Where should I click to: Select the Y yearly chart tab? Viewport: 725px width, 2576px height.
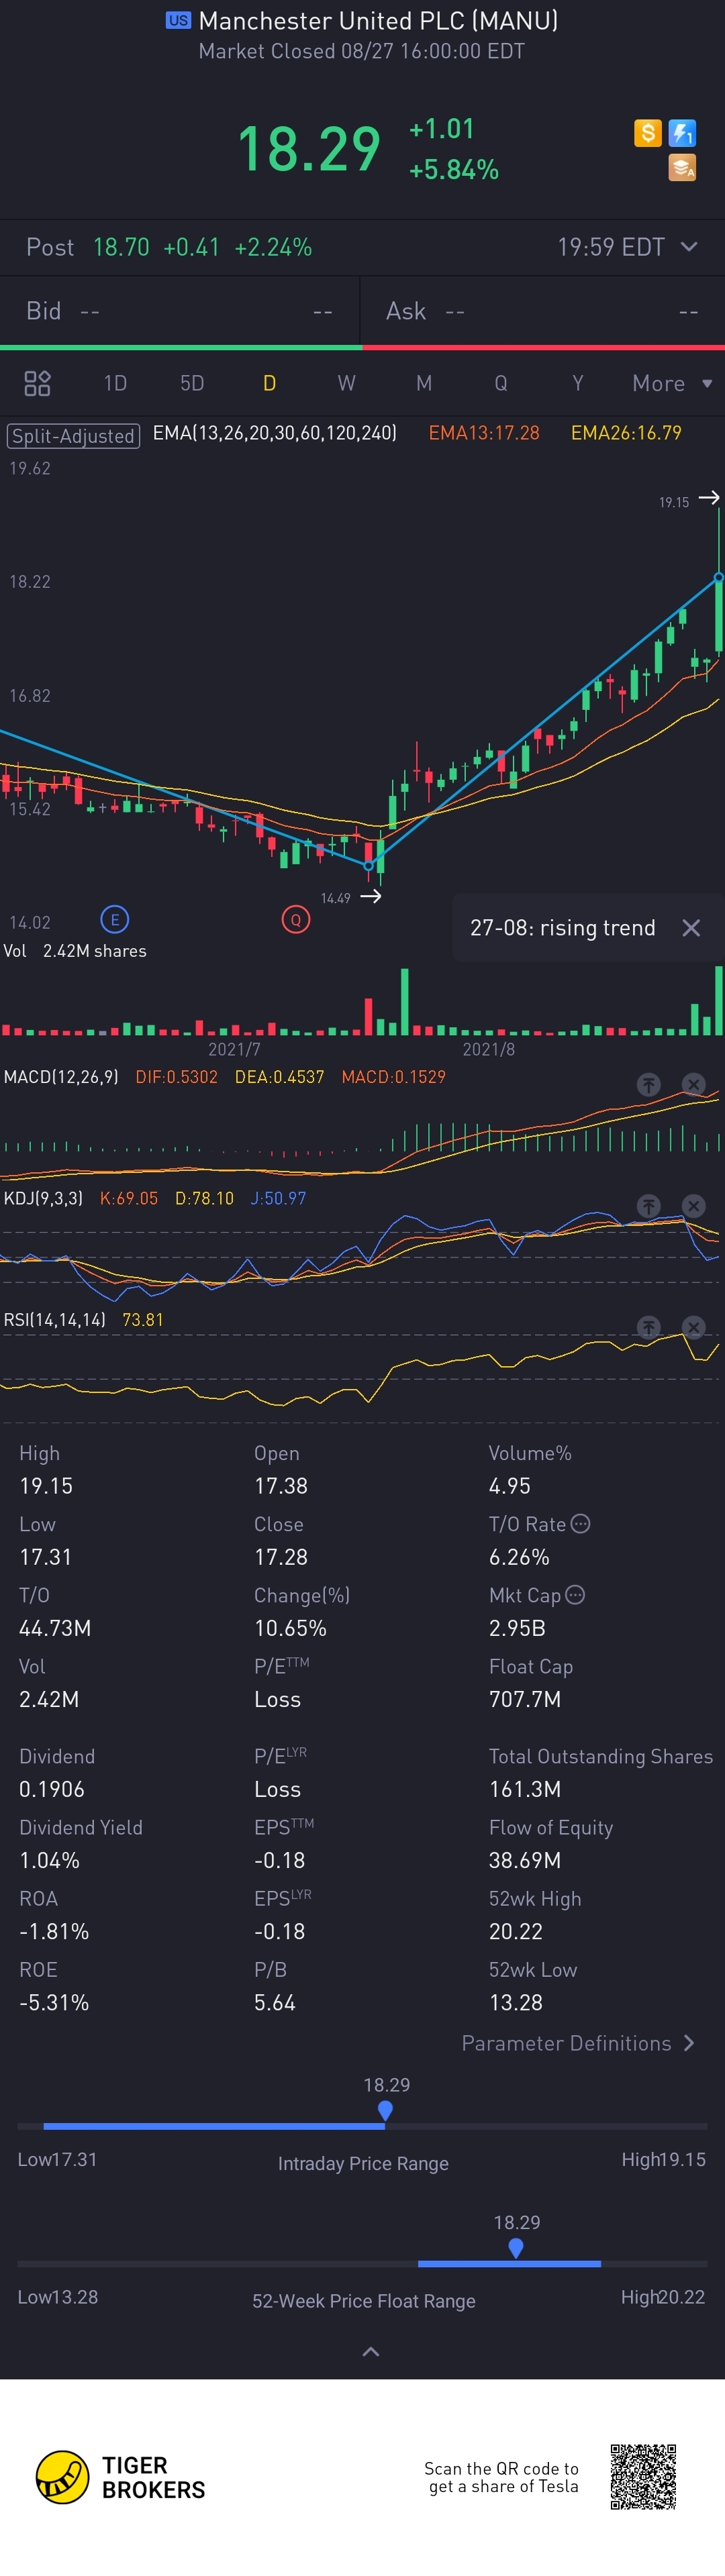point(578,383)
